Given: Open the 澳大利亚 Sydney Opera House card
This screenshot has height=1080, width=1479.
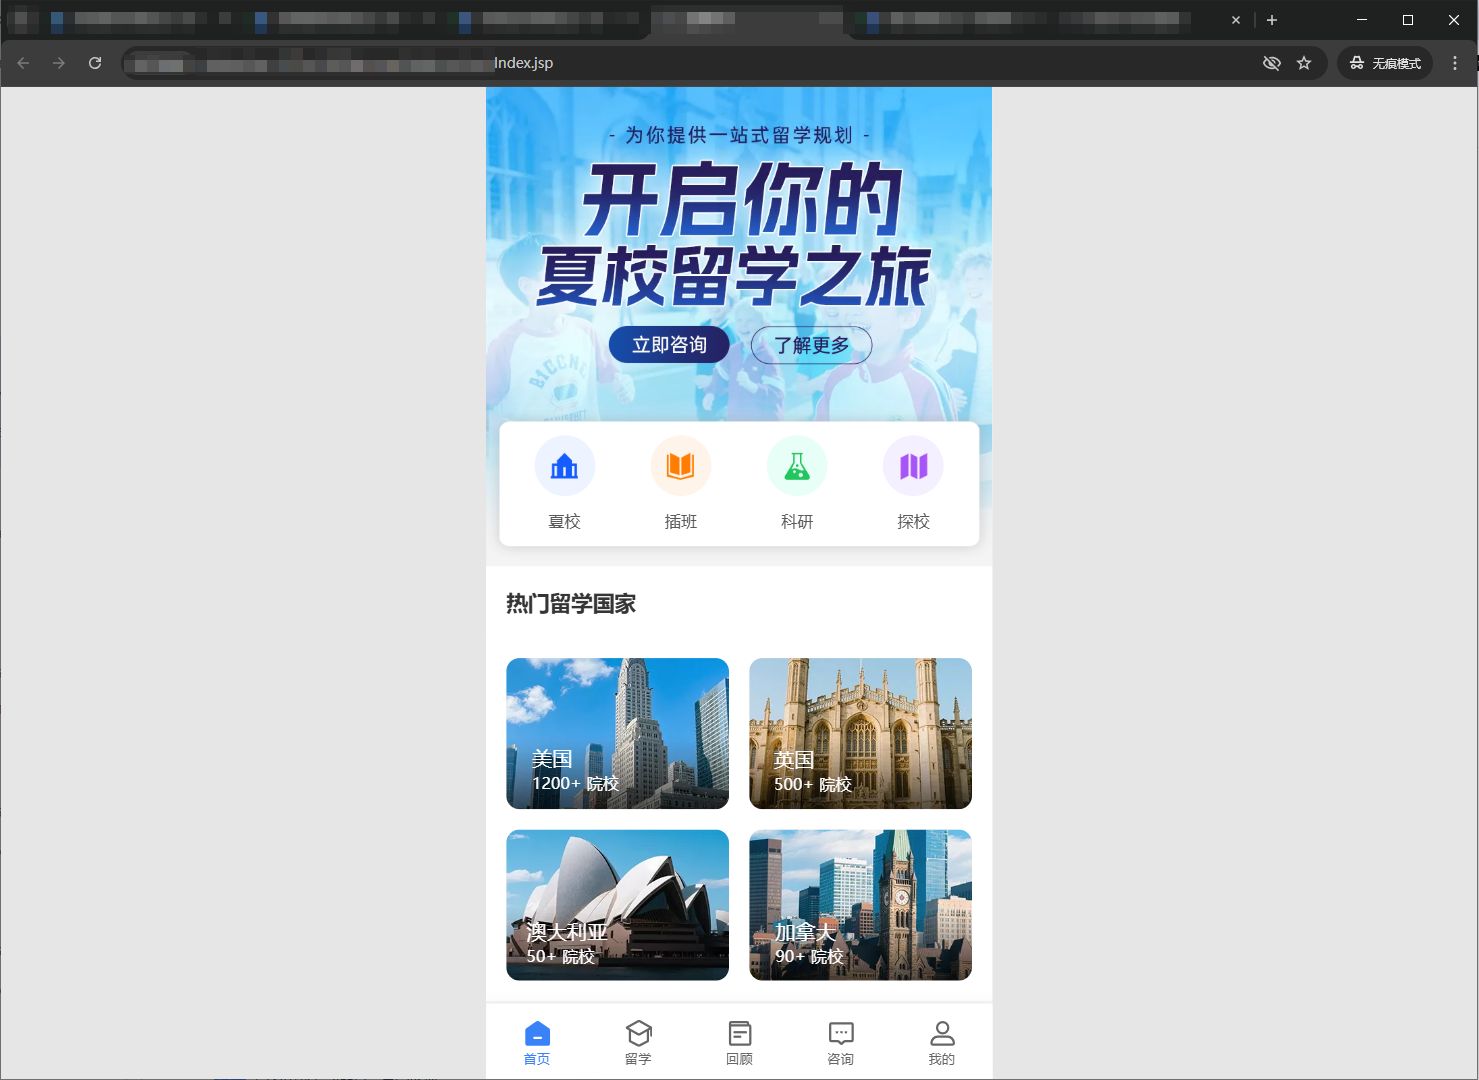Looking at the screenshot, I should tap(617, 905).
